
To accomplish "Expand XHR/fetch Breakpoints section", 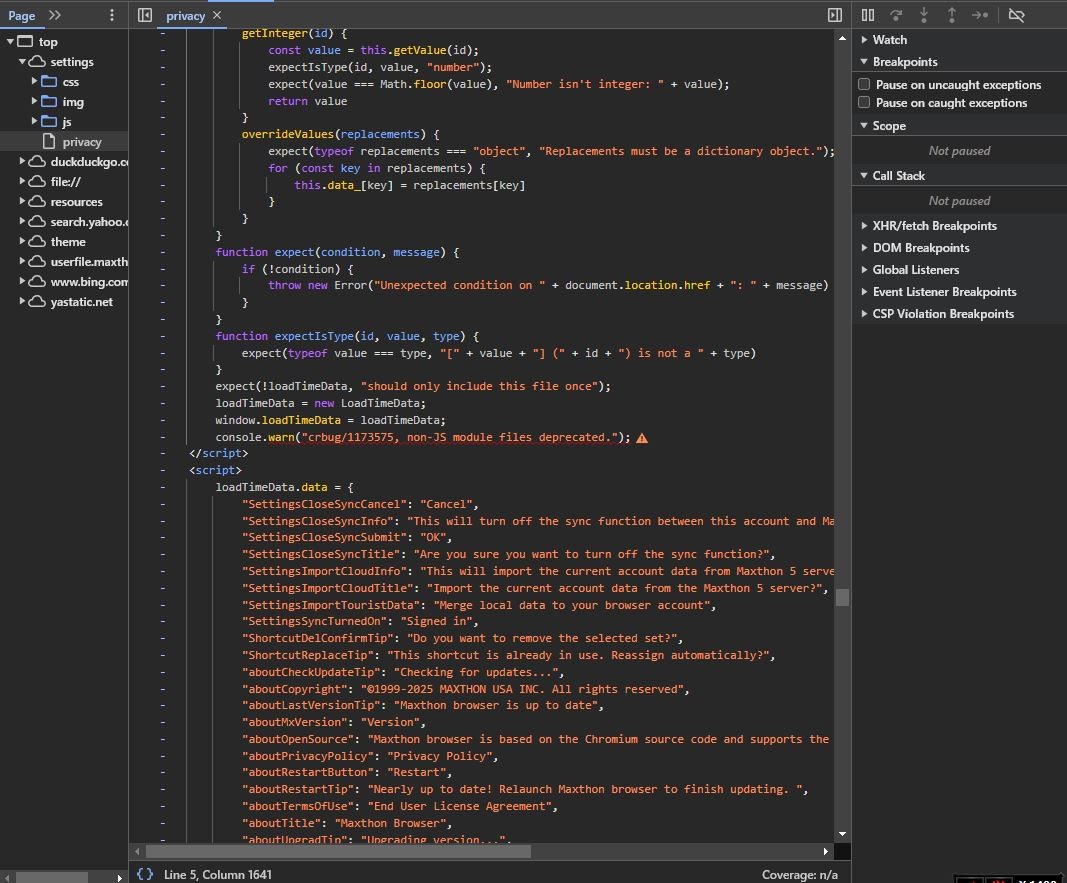I will tap(864, 225).
